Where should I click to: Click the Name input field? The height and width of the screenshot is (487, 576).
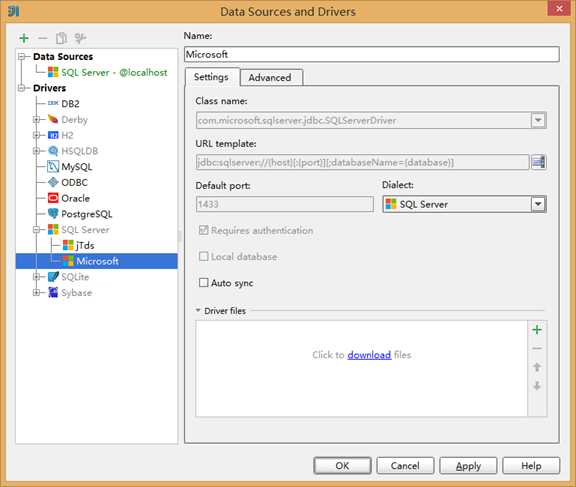click(372, 54)
